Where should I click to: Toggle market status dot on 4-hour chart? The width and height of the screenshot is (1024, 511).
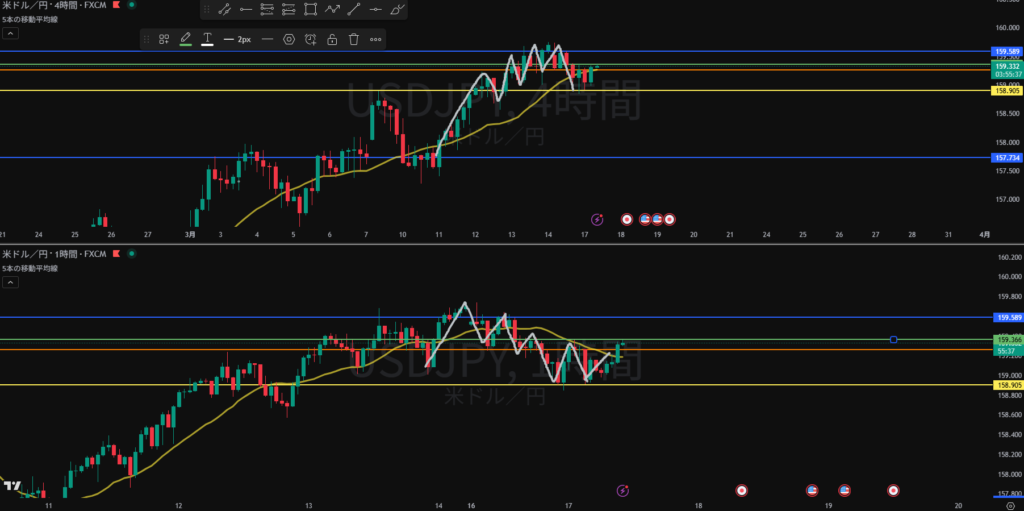click(x=132, y=6)
